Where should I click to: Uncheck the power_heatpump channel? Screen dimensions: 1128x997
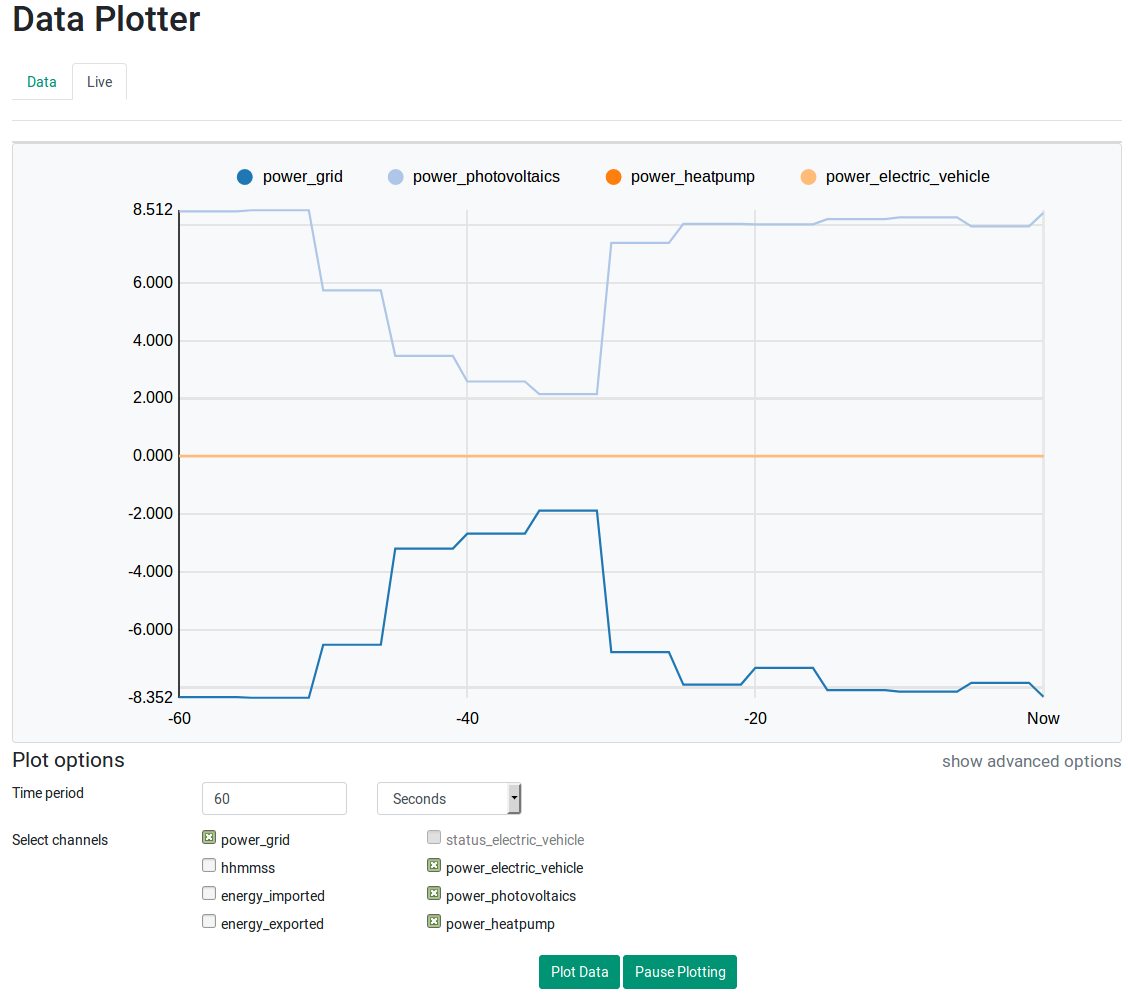pos(434,920)
